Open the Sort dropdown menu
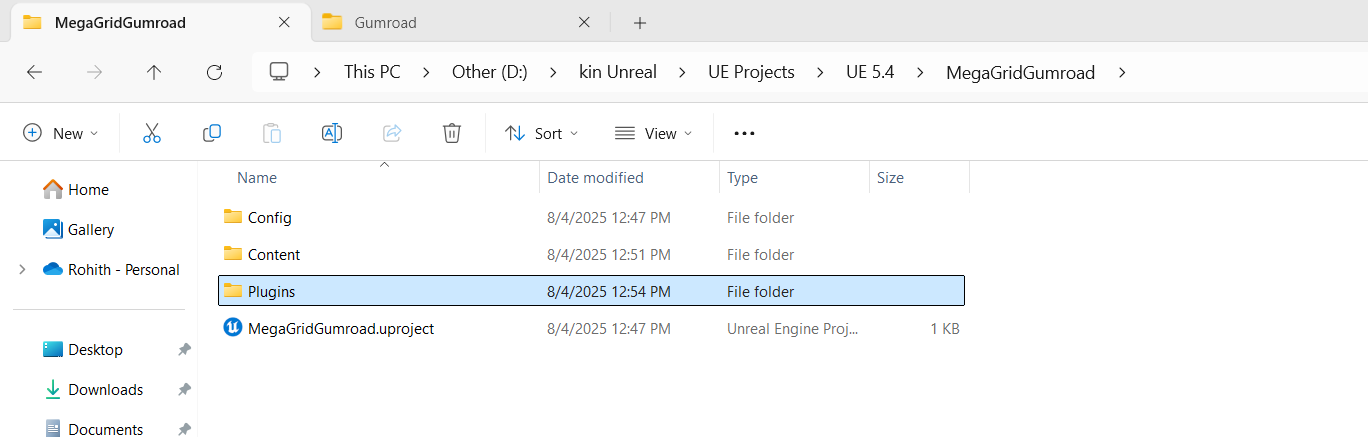 [542, 133]
